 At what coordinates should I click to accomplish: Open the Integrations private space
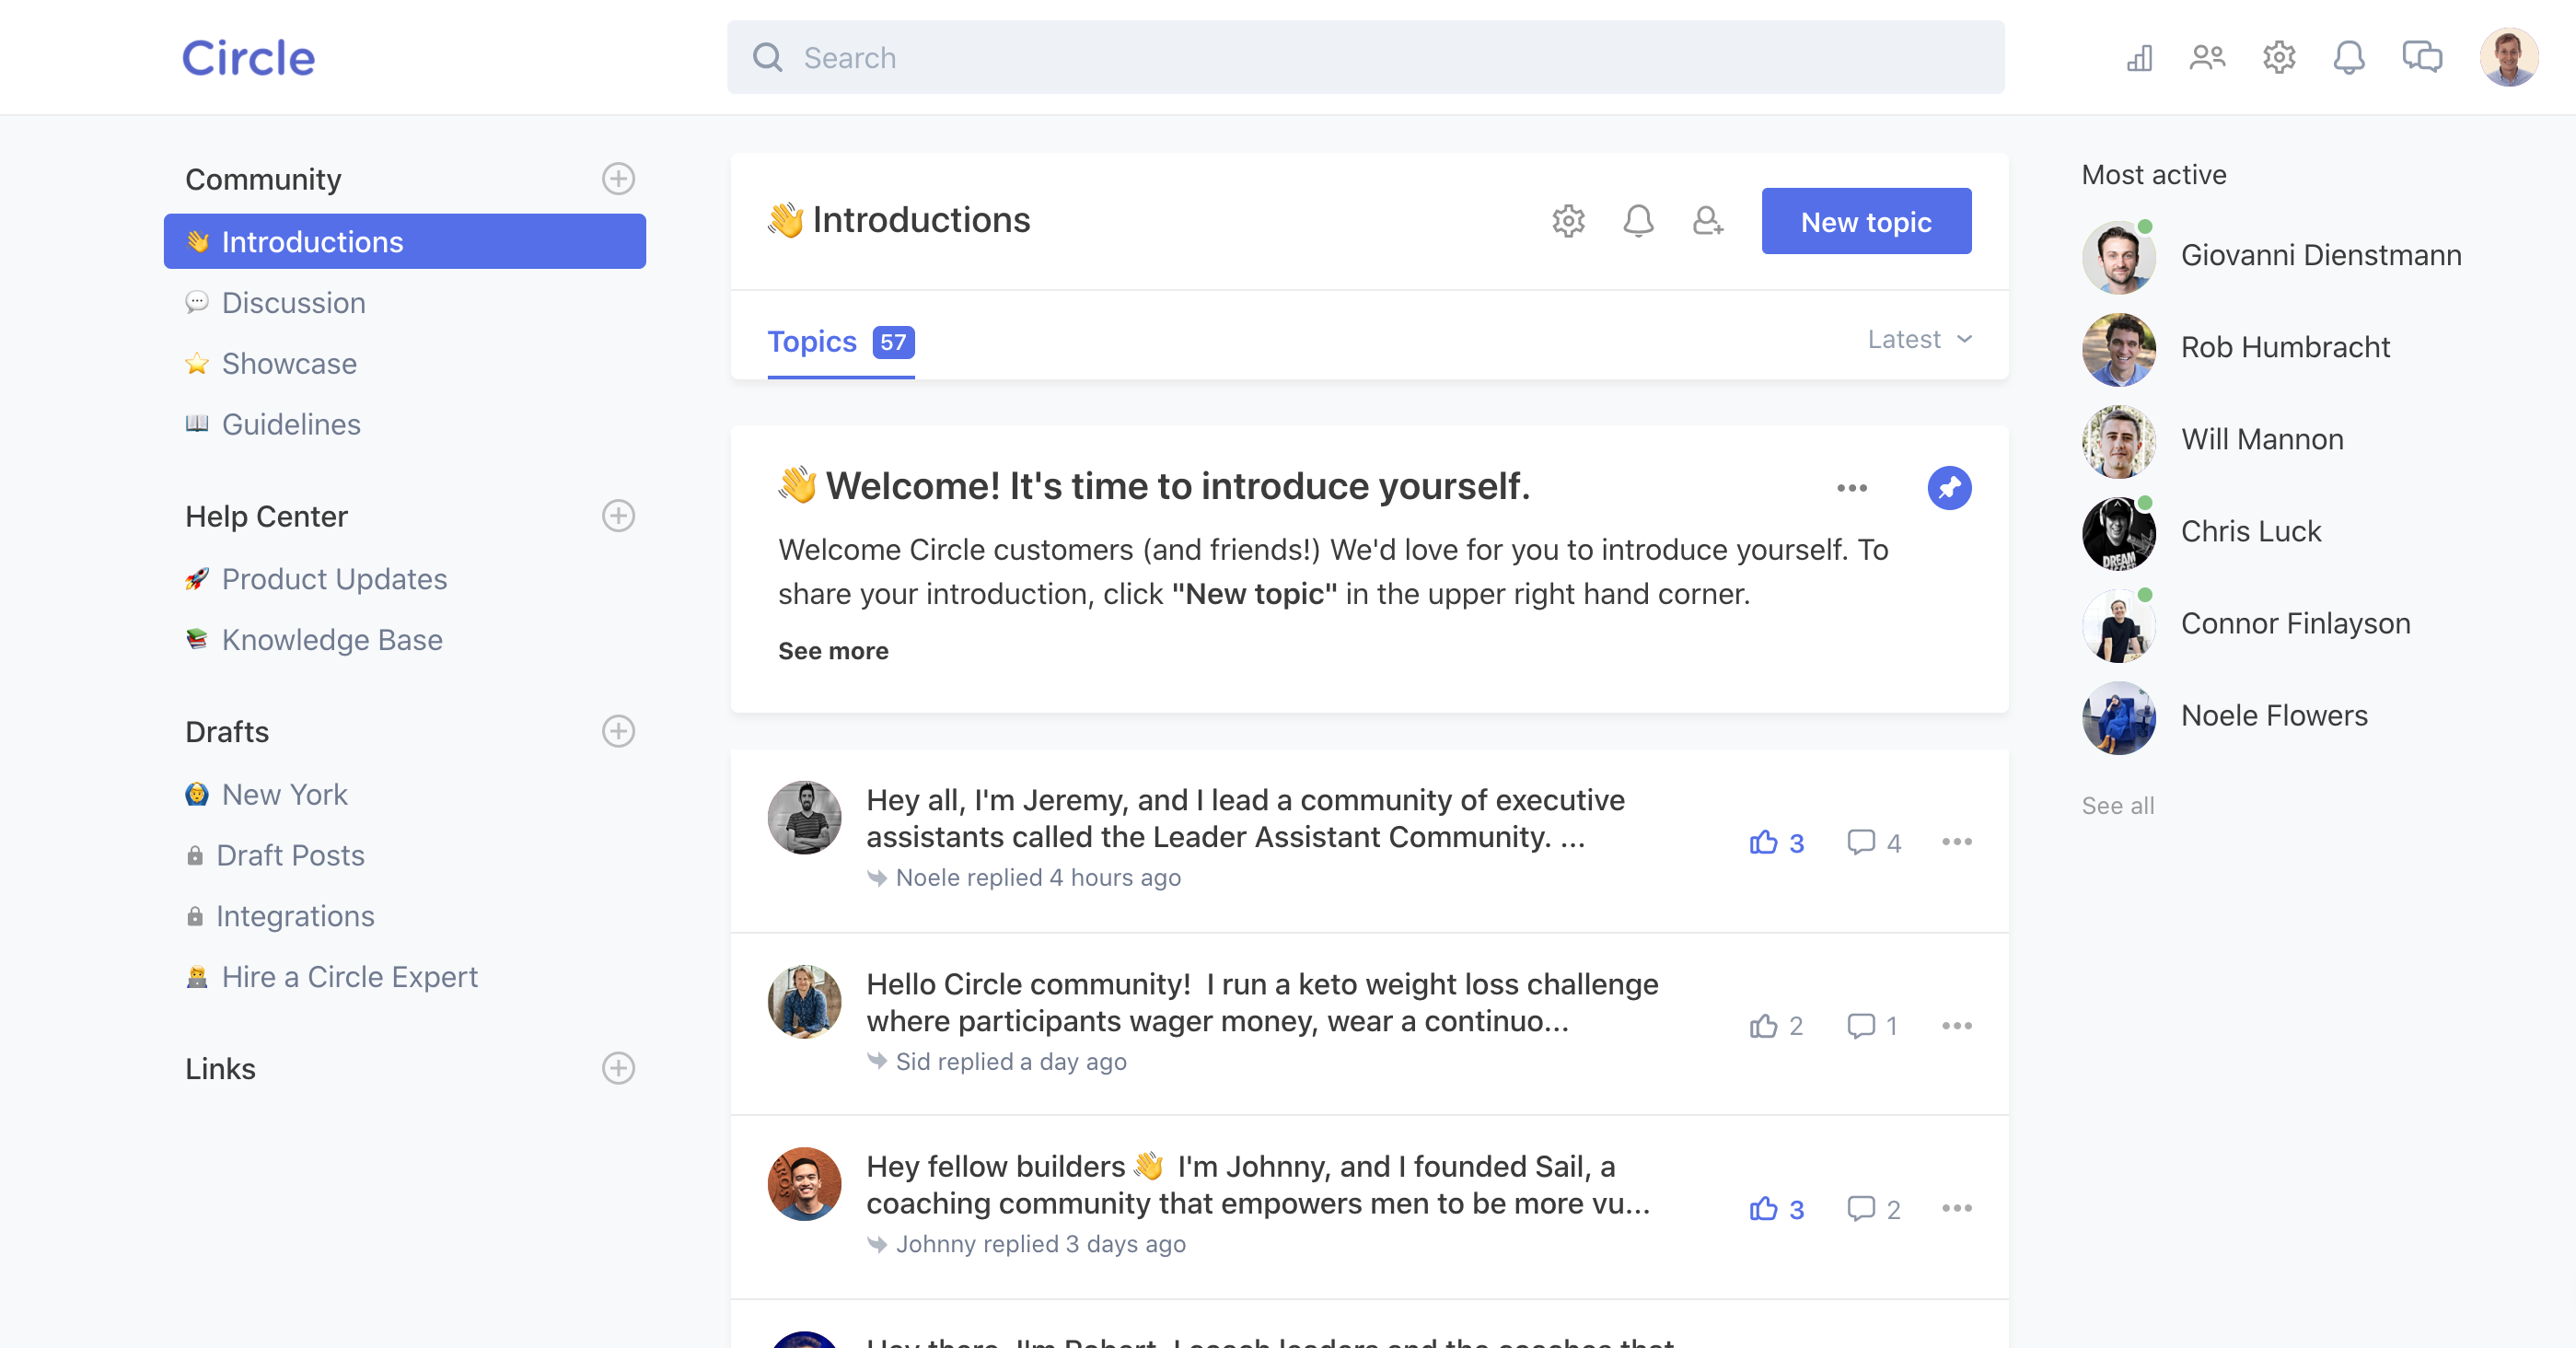(280, 917)
